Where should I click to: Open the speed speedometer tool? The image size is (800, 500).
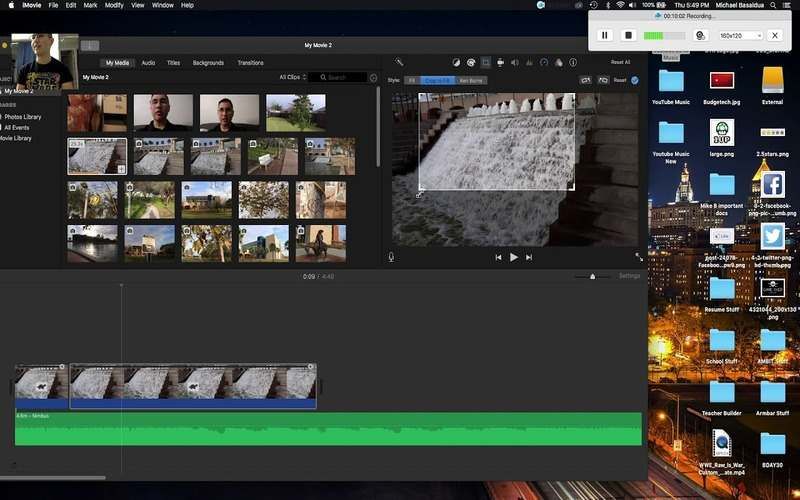(x=544, y=62)
